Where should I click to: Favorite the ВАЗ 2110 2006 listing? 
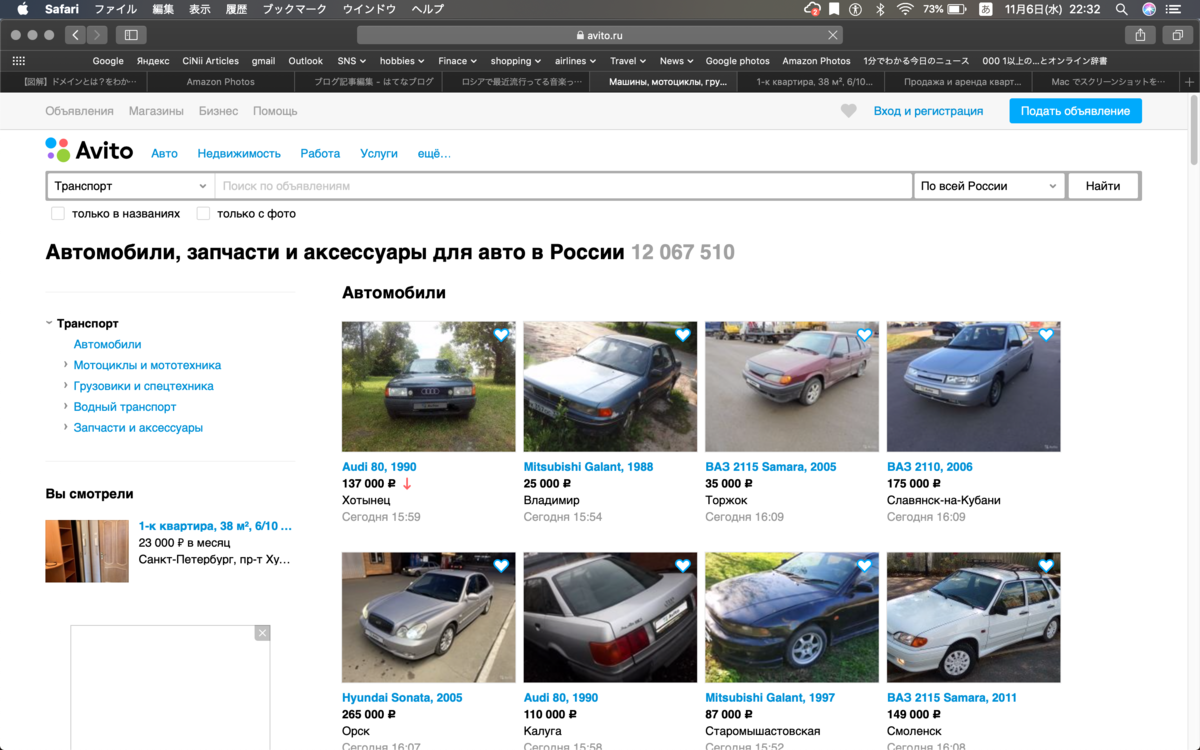(1046, 335)
